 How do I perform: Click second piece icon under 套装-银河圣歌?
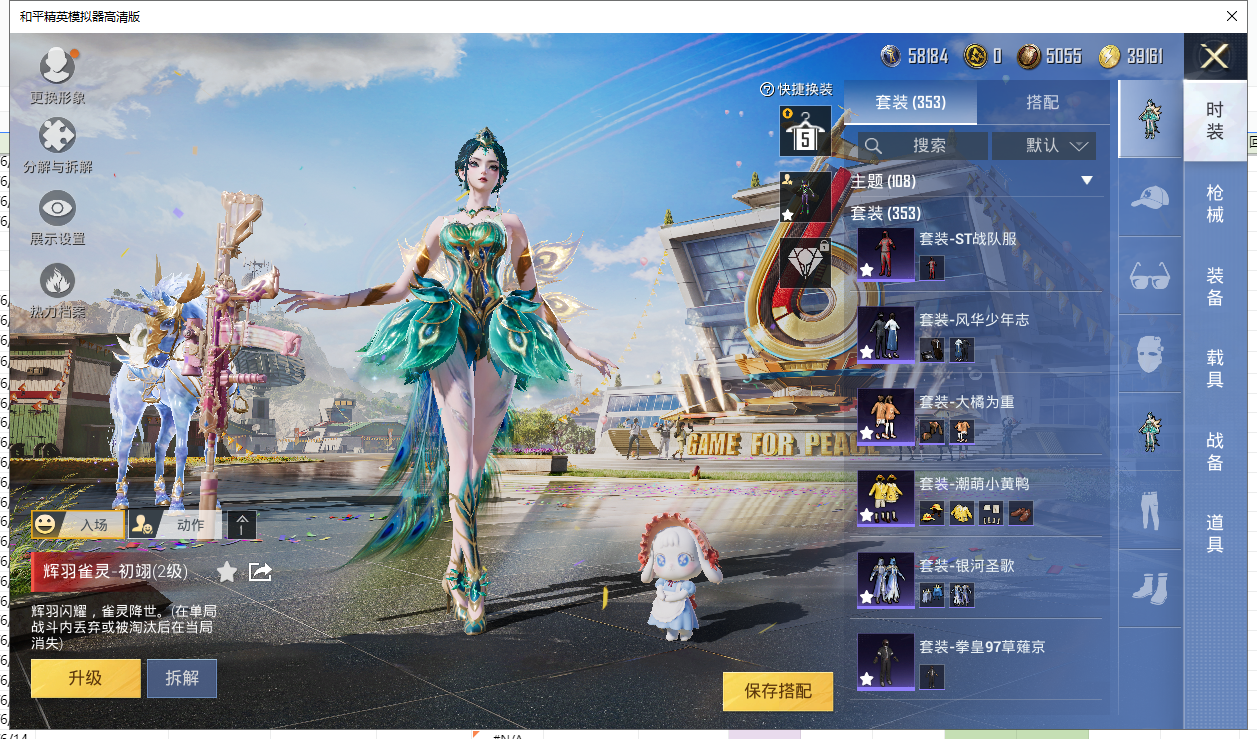click(x=962, y=595)
